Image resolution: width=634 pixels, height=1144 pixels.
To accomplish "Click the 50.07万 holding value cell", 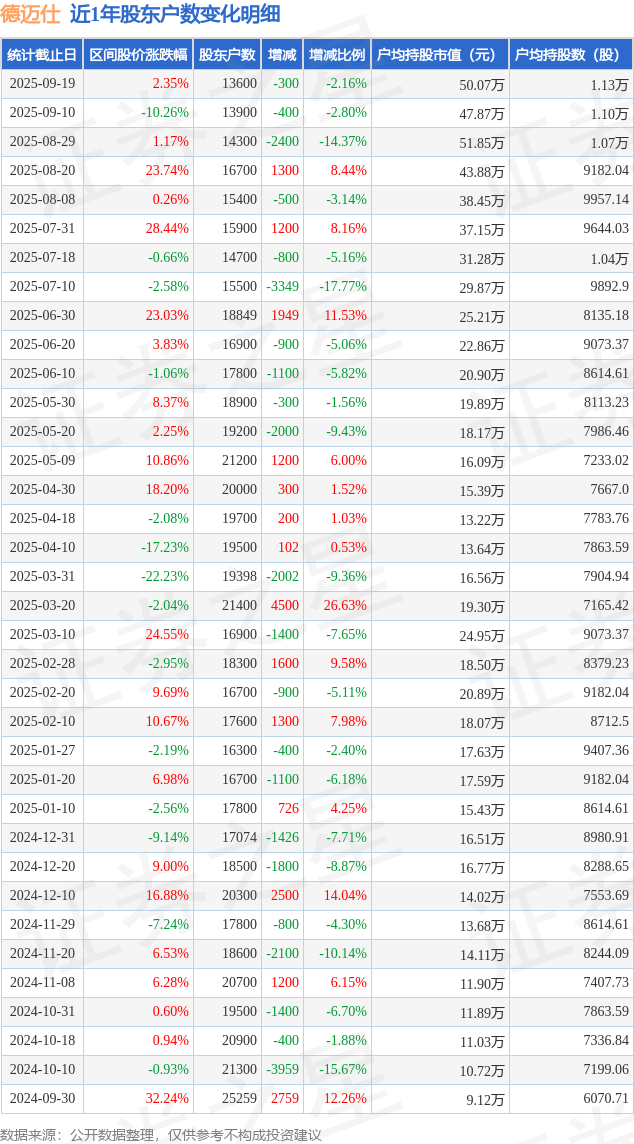I will coord(481,84).
